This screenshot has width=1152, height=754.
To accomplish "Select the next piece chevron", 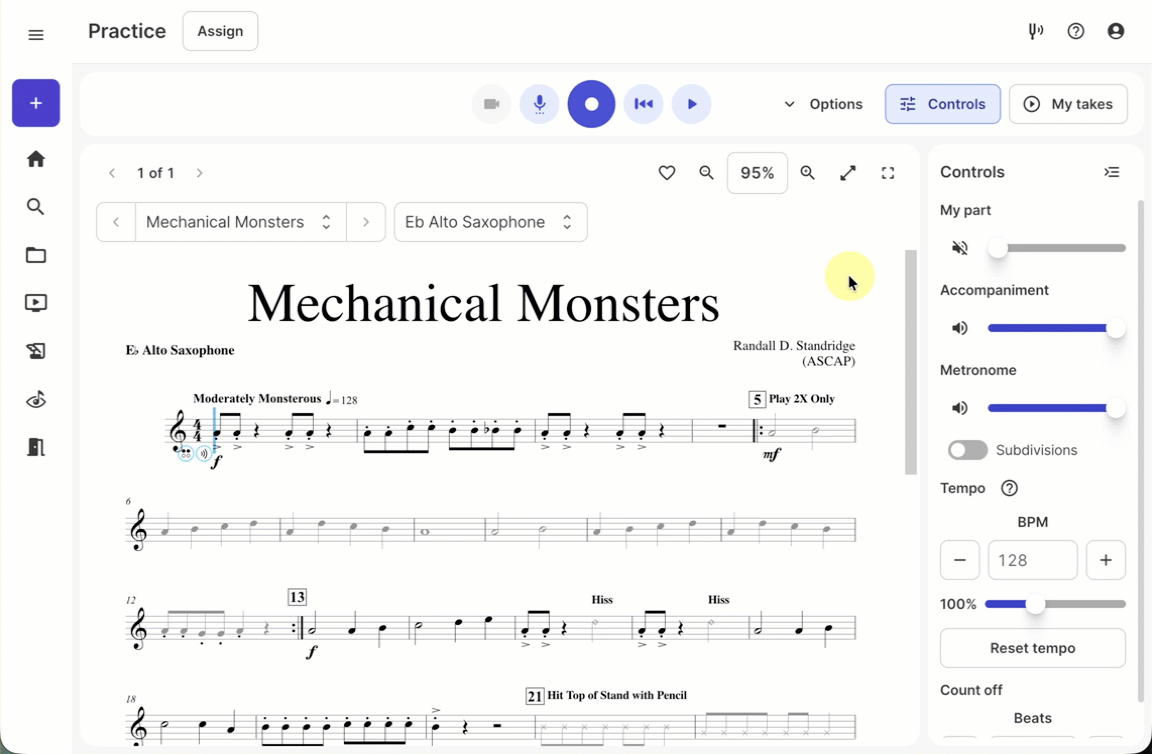I will click(366, 222).
